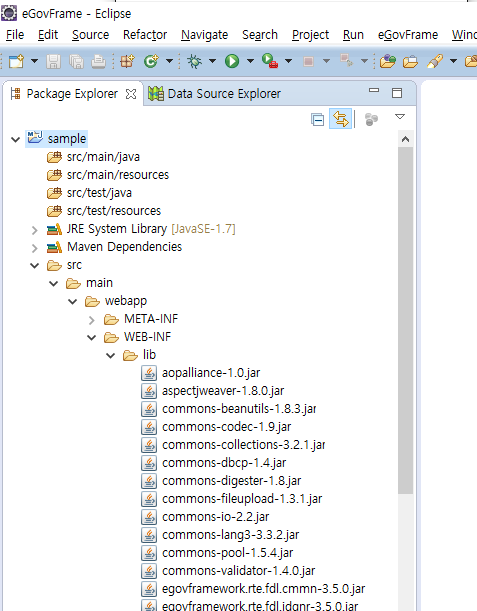The height and width of the screenshot is (611, 477).
Task: Expand the JRE System Library node
Action: (35, 230)
